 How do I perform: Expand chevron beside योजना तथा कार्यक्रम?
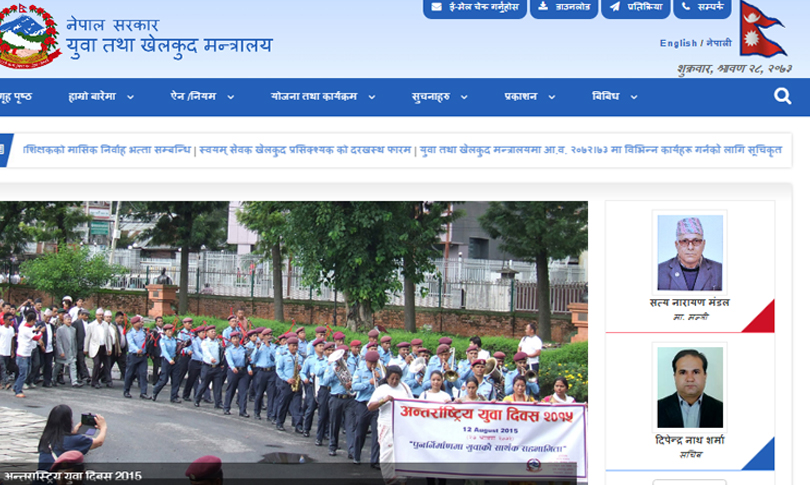pos(371,97)
